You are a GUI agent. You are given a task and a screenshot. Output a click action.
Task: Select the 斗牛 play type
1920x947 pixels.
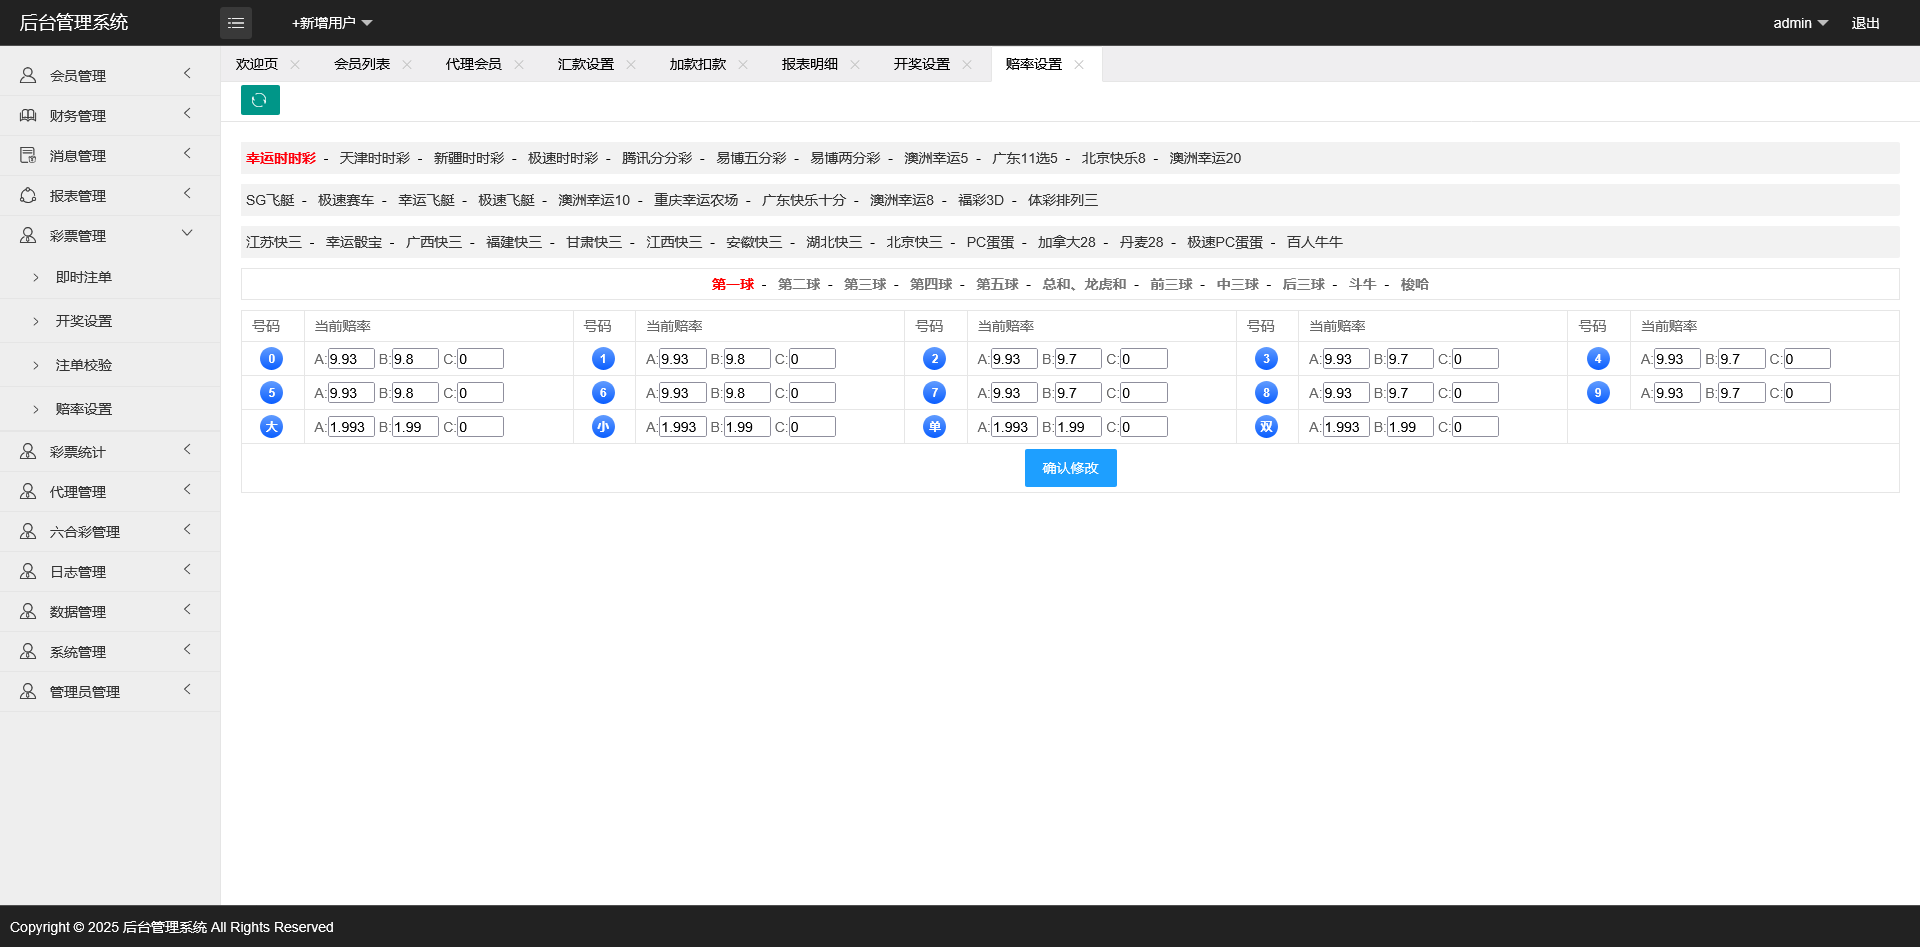(1362, 284)
